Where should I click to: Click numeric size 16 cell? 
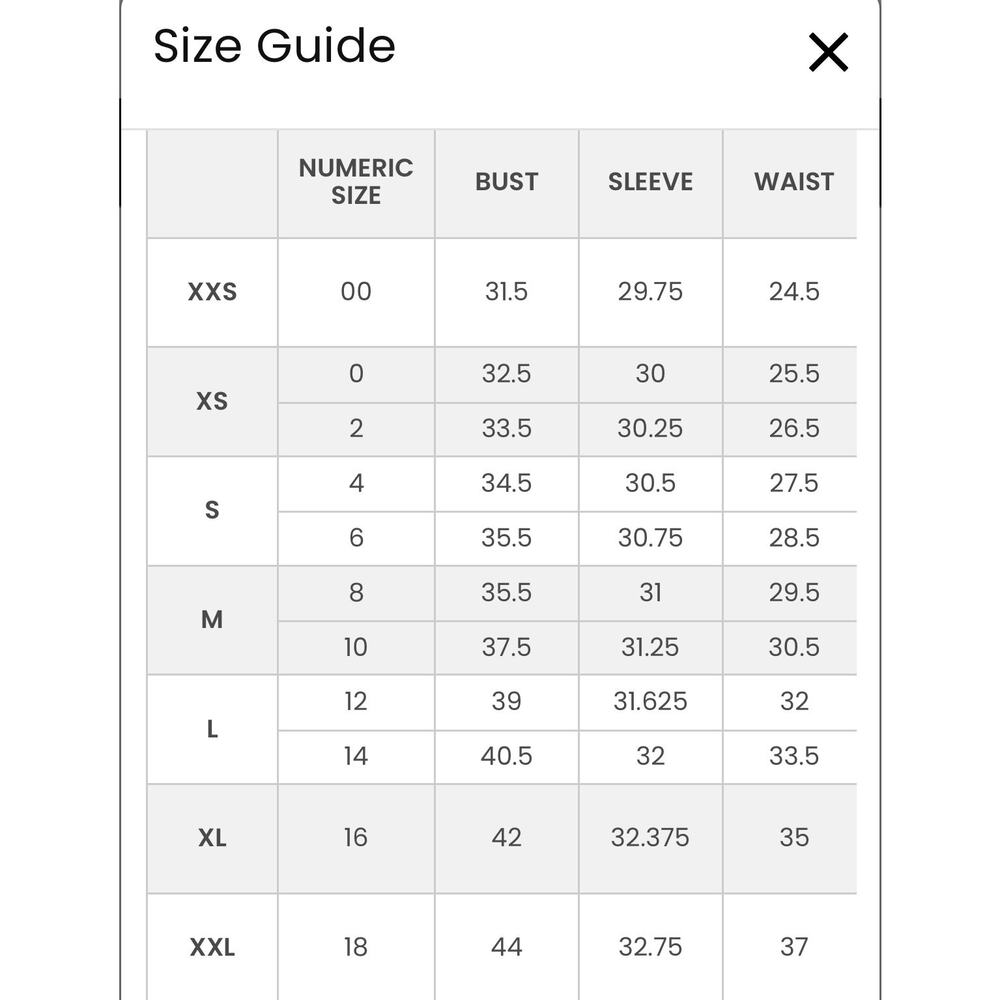(356, 839)
